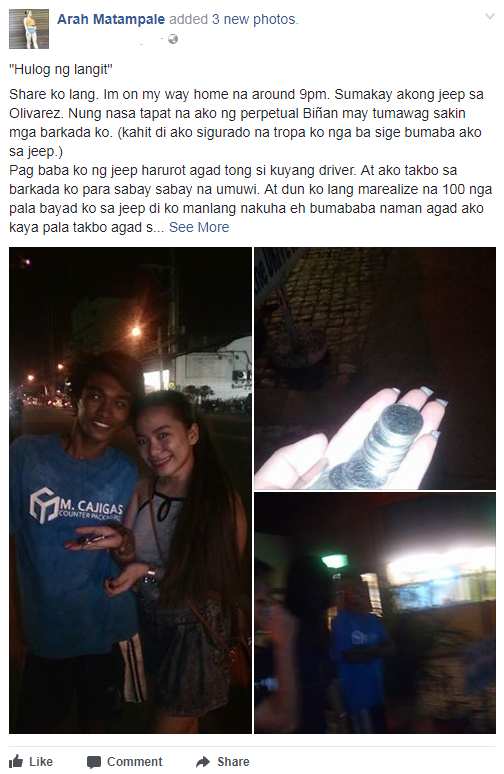Click the Comment button label

coord(135,762)
